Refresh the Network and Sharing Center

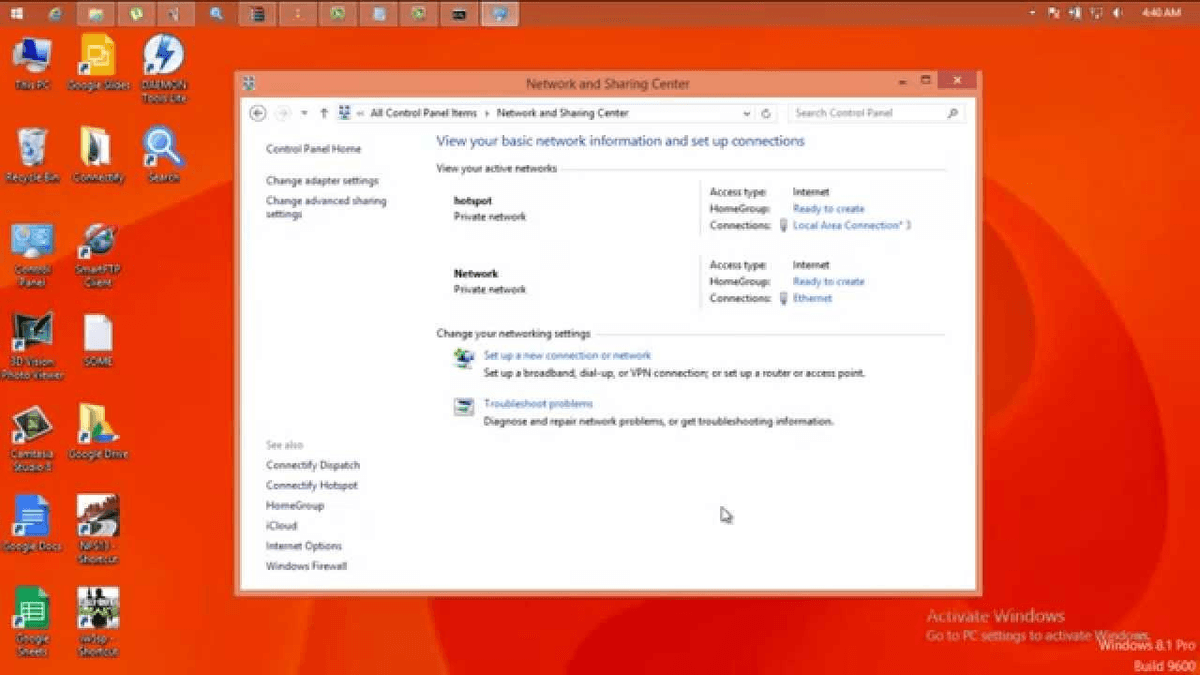pos(766,114)
